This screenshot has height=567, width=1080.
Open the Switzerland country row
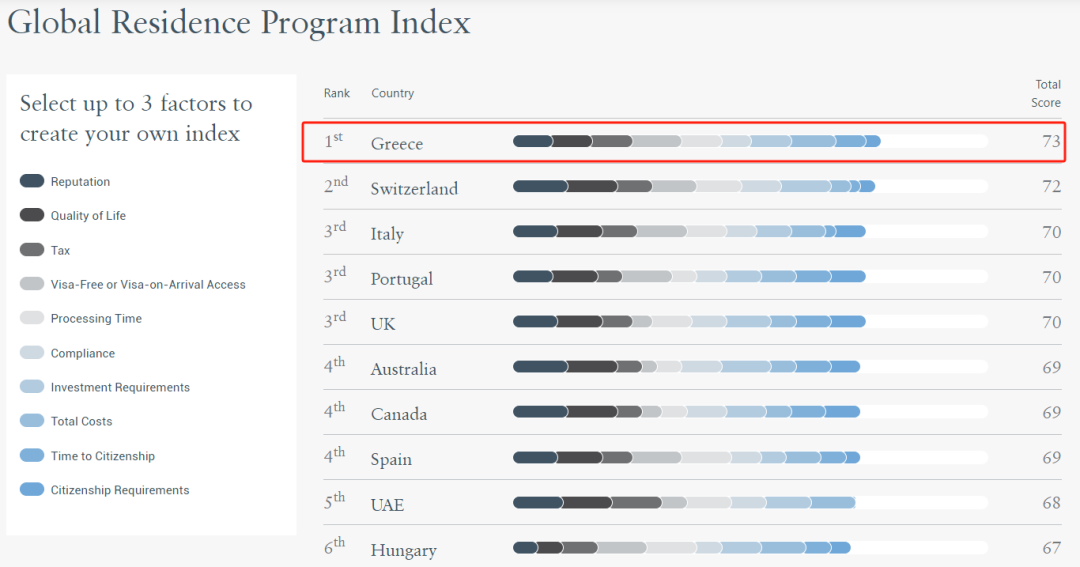coord(692,187)
